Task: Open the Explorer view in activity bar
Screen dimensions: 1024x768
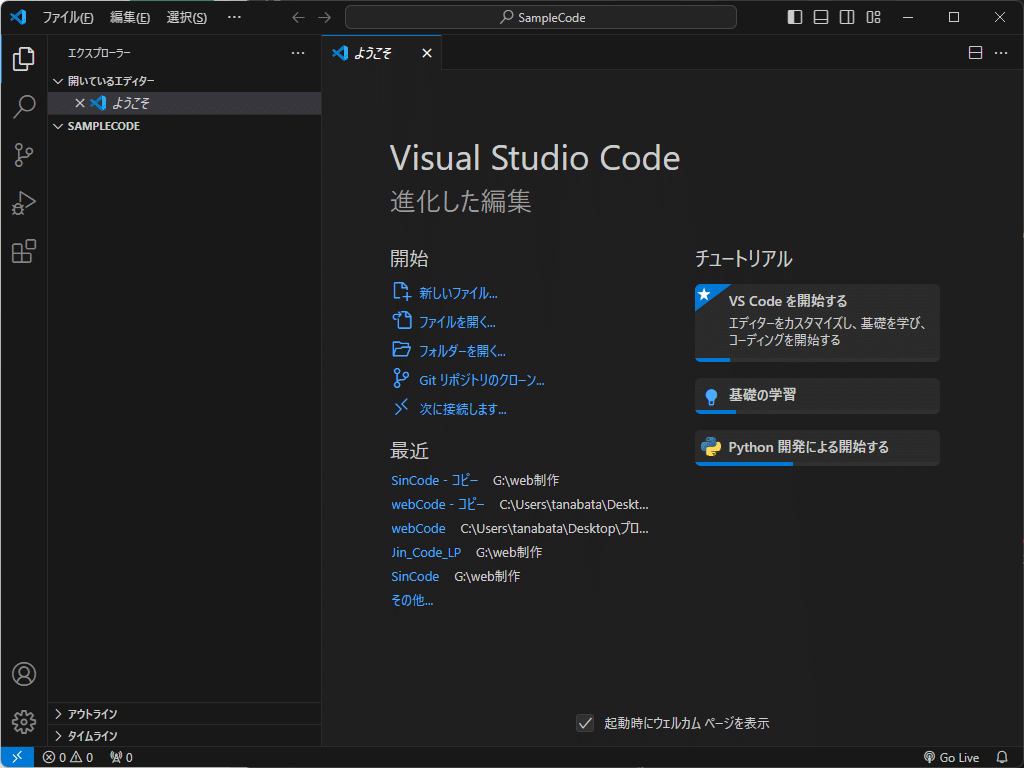Action: click(24, 59)
